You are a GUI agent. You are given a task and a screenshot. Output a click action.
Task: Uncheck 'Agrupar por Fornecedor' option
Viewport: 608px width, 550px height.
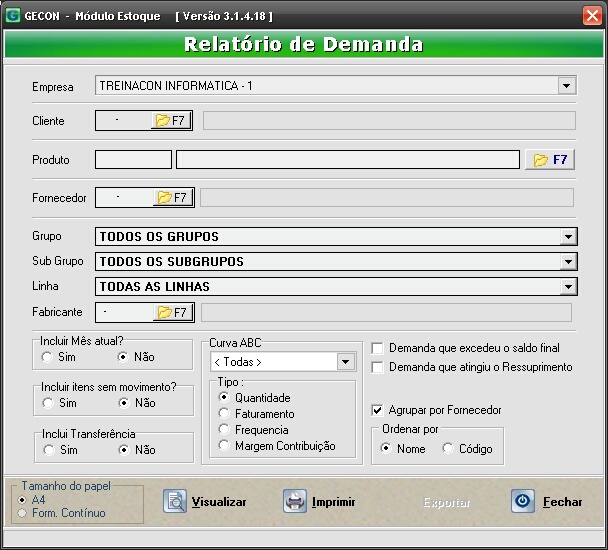[377, 410]
